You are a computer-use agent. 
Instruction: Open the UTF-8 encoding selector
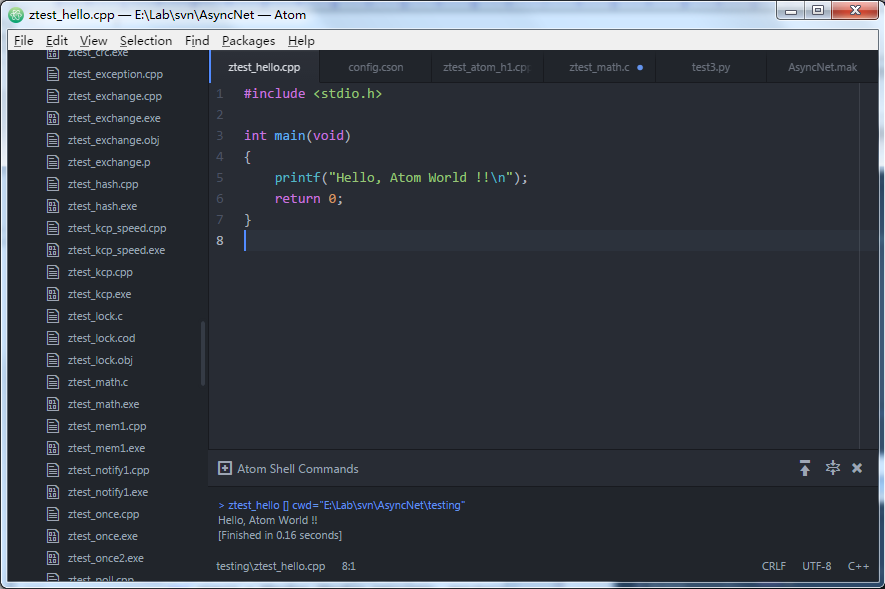click(x=817, y=566)
